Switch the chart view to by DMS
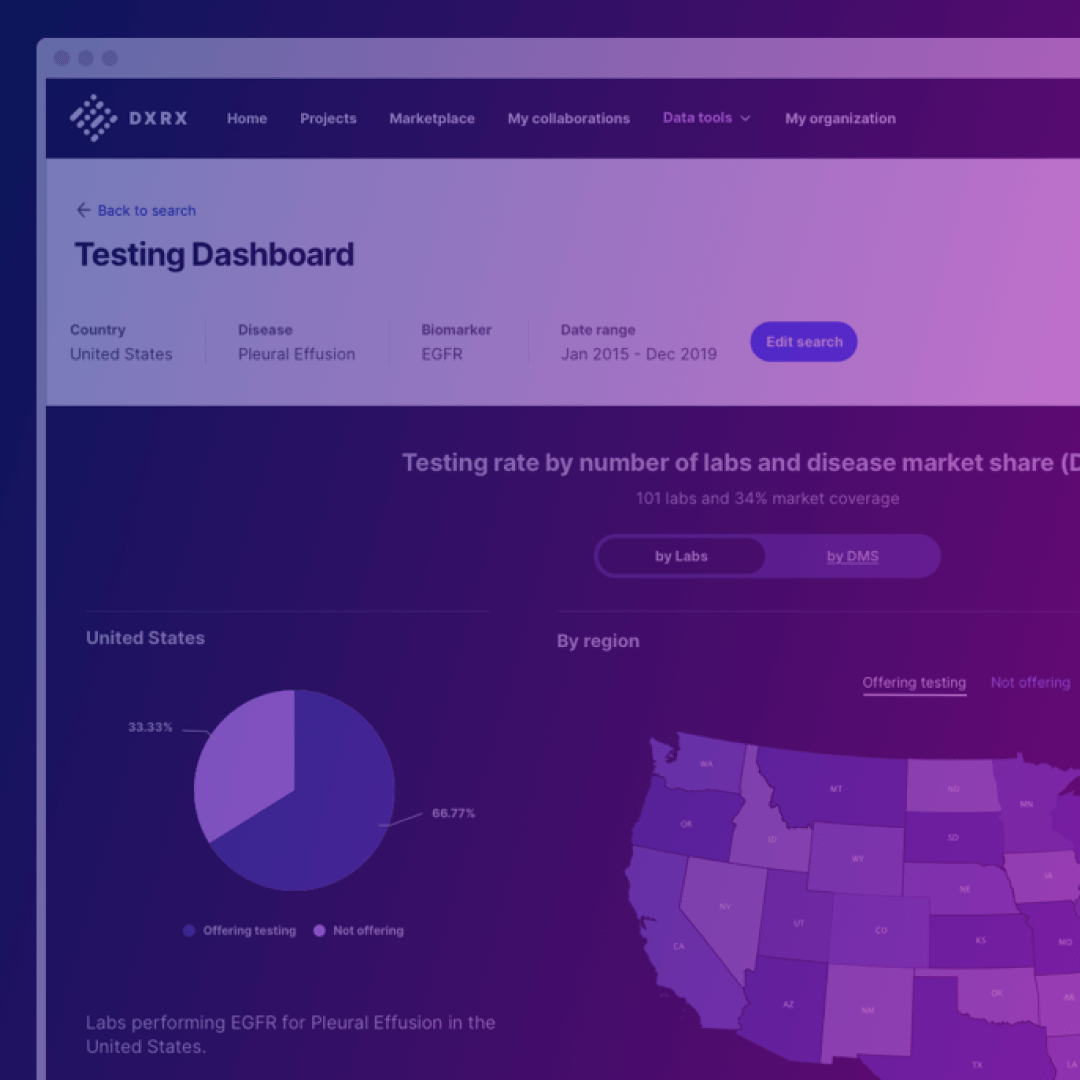The image size is (1080, 1080). click(x=852, y=556)
